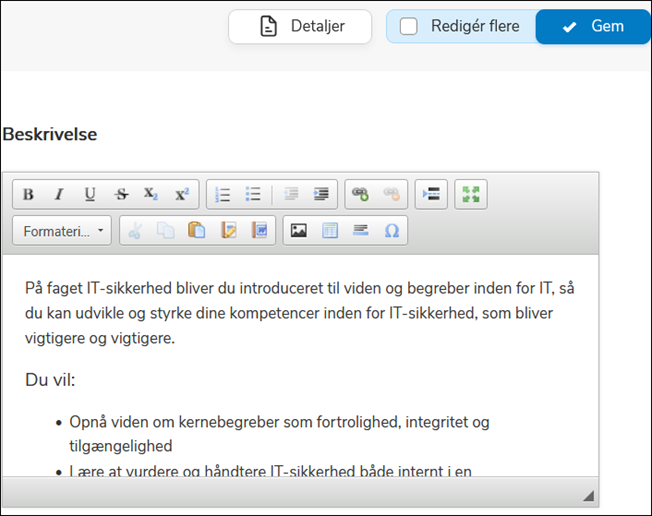The width and height of the screenshot is (652, 516).
Task: Open the Detaljer button
Action: (299, 27)
